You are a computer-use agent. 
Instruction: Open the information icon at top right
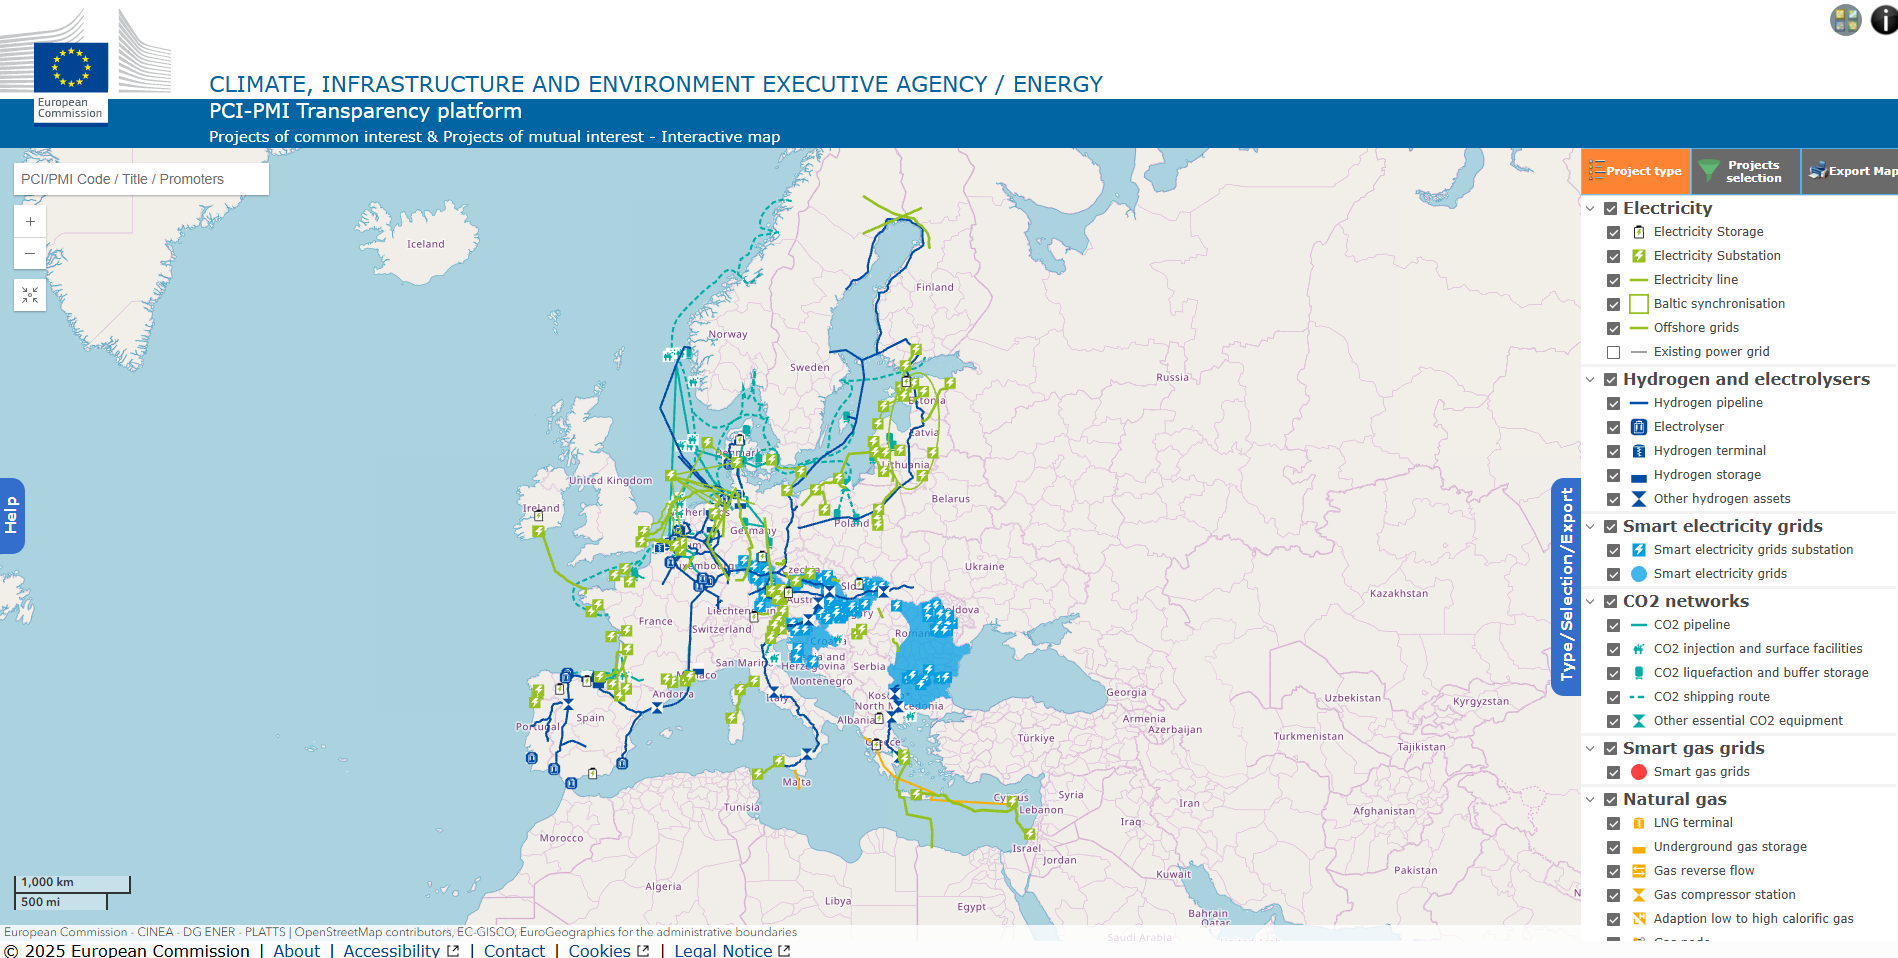tap(1884, 20)
